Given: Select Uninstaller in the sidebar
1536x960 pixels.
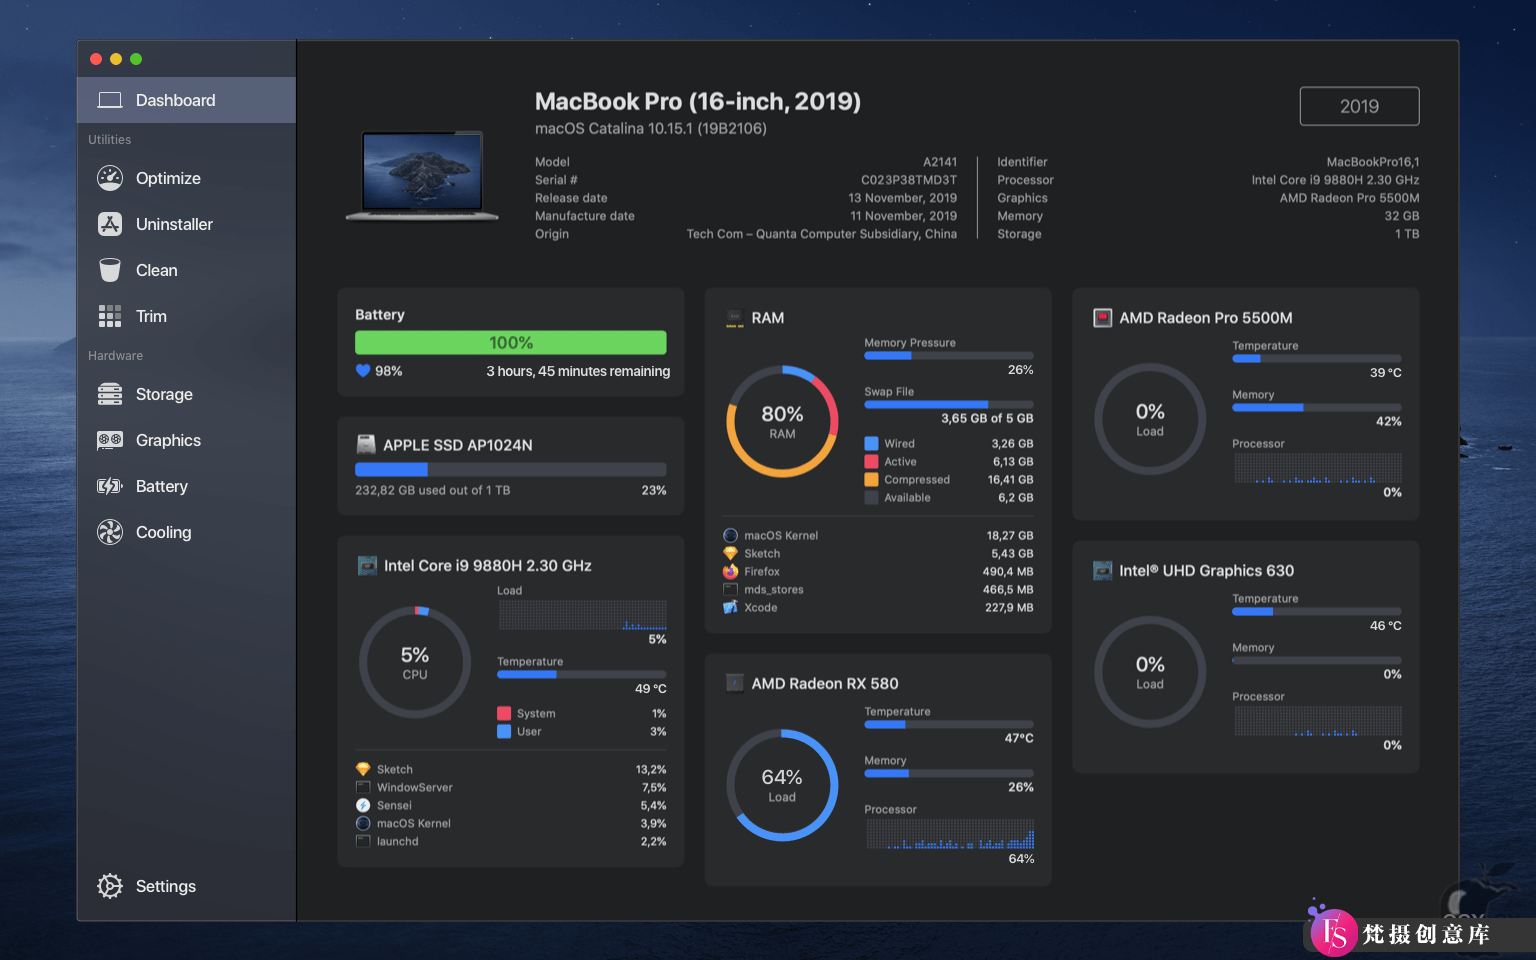Looking at the screenshot, I should coord(186,224).
